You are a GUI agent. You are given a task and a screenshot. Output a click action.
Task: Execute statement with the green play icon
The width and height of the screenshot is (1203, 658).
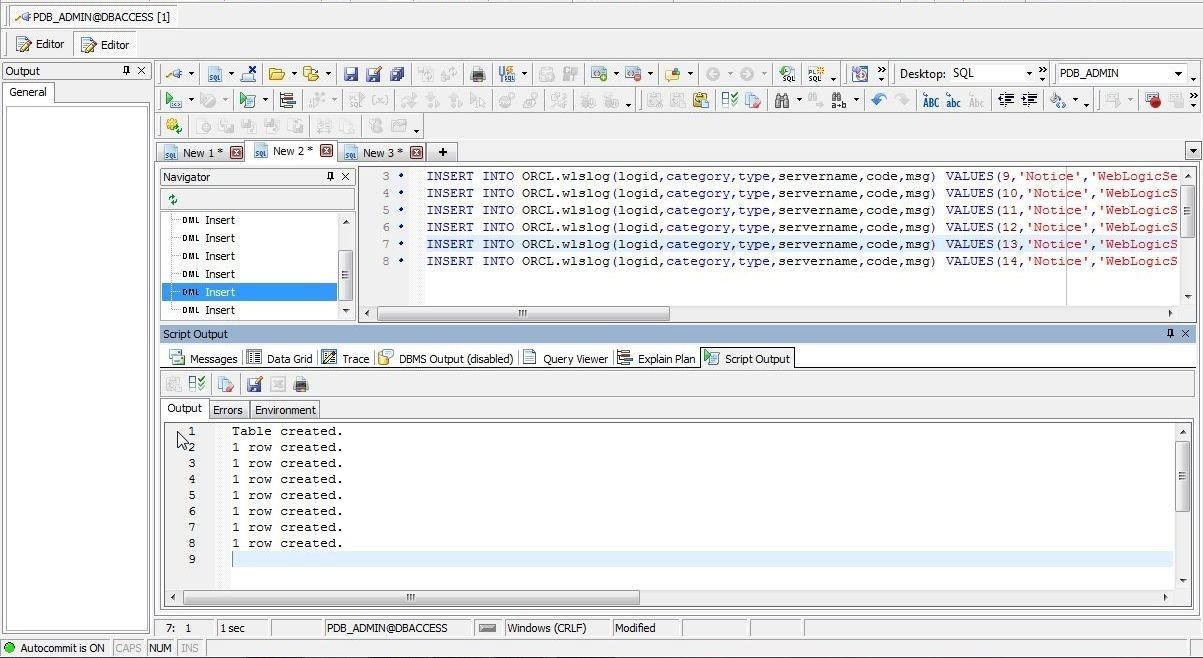click(x=174, y=100)
